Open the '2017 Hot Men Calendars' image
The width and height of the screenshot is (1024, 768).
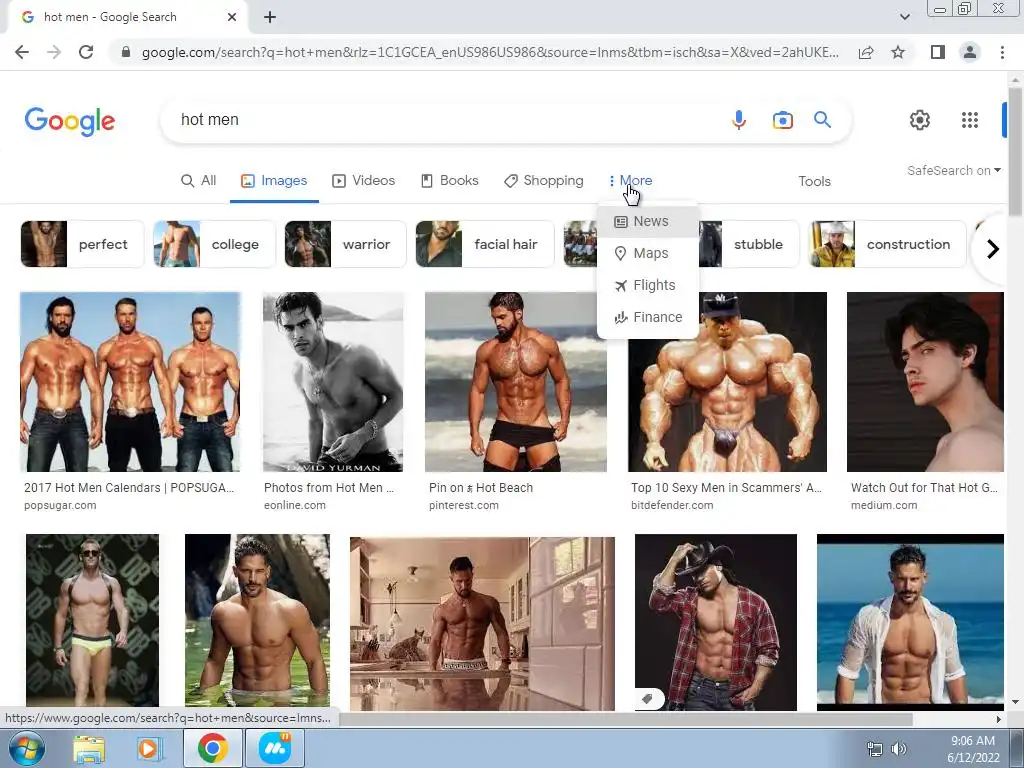[130, 382]
